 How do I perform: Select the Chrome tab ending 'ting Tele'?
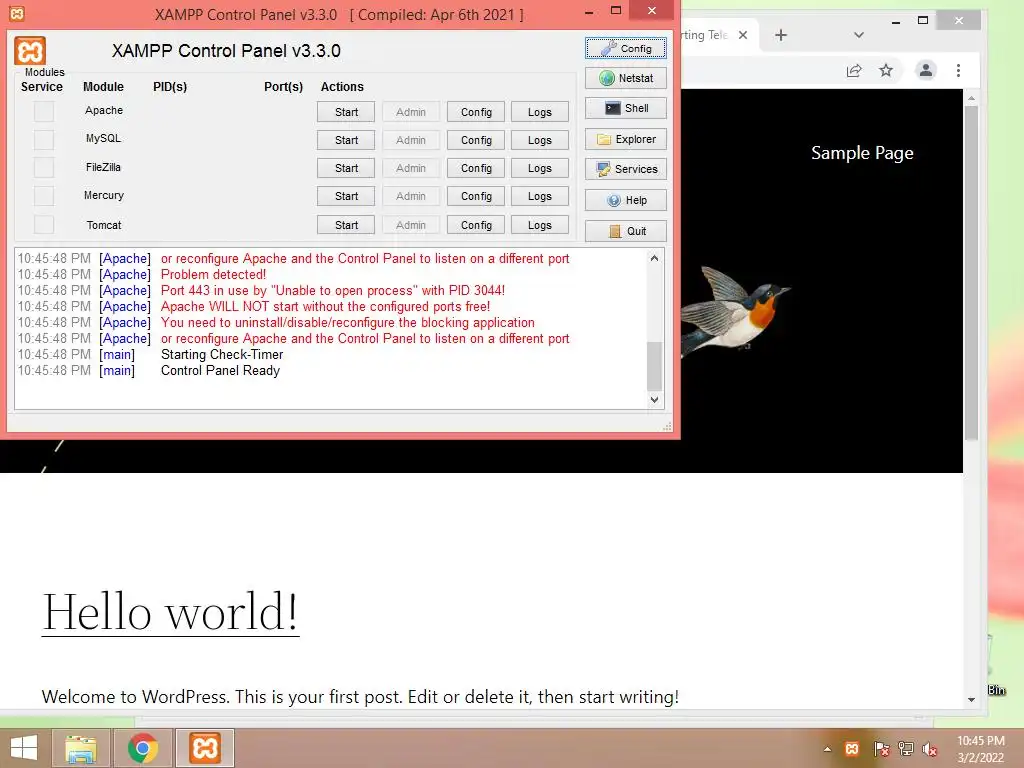(x=705, y=35)
